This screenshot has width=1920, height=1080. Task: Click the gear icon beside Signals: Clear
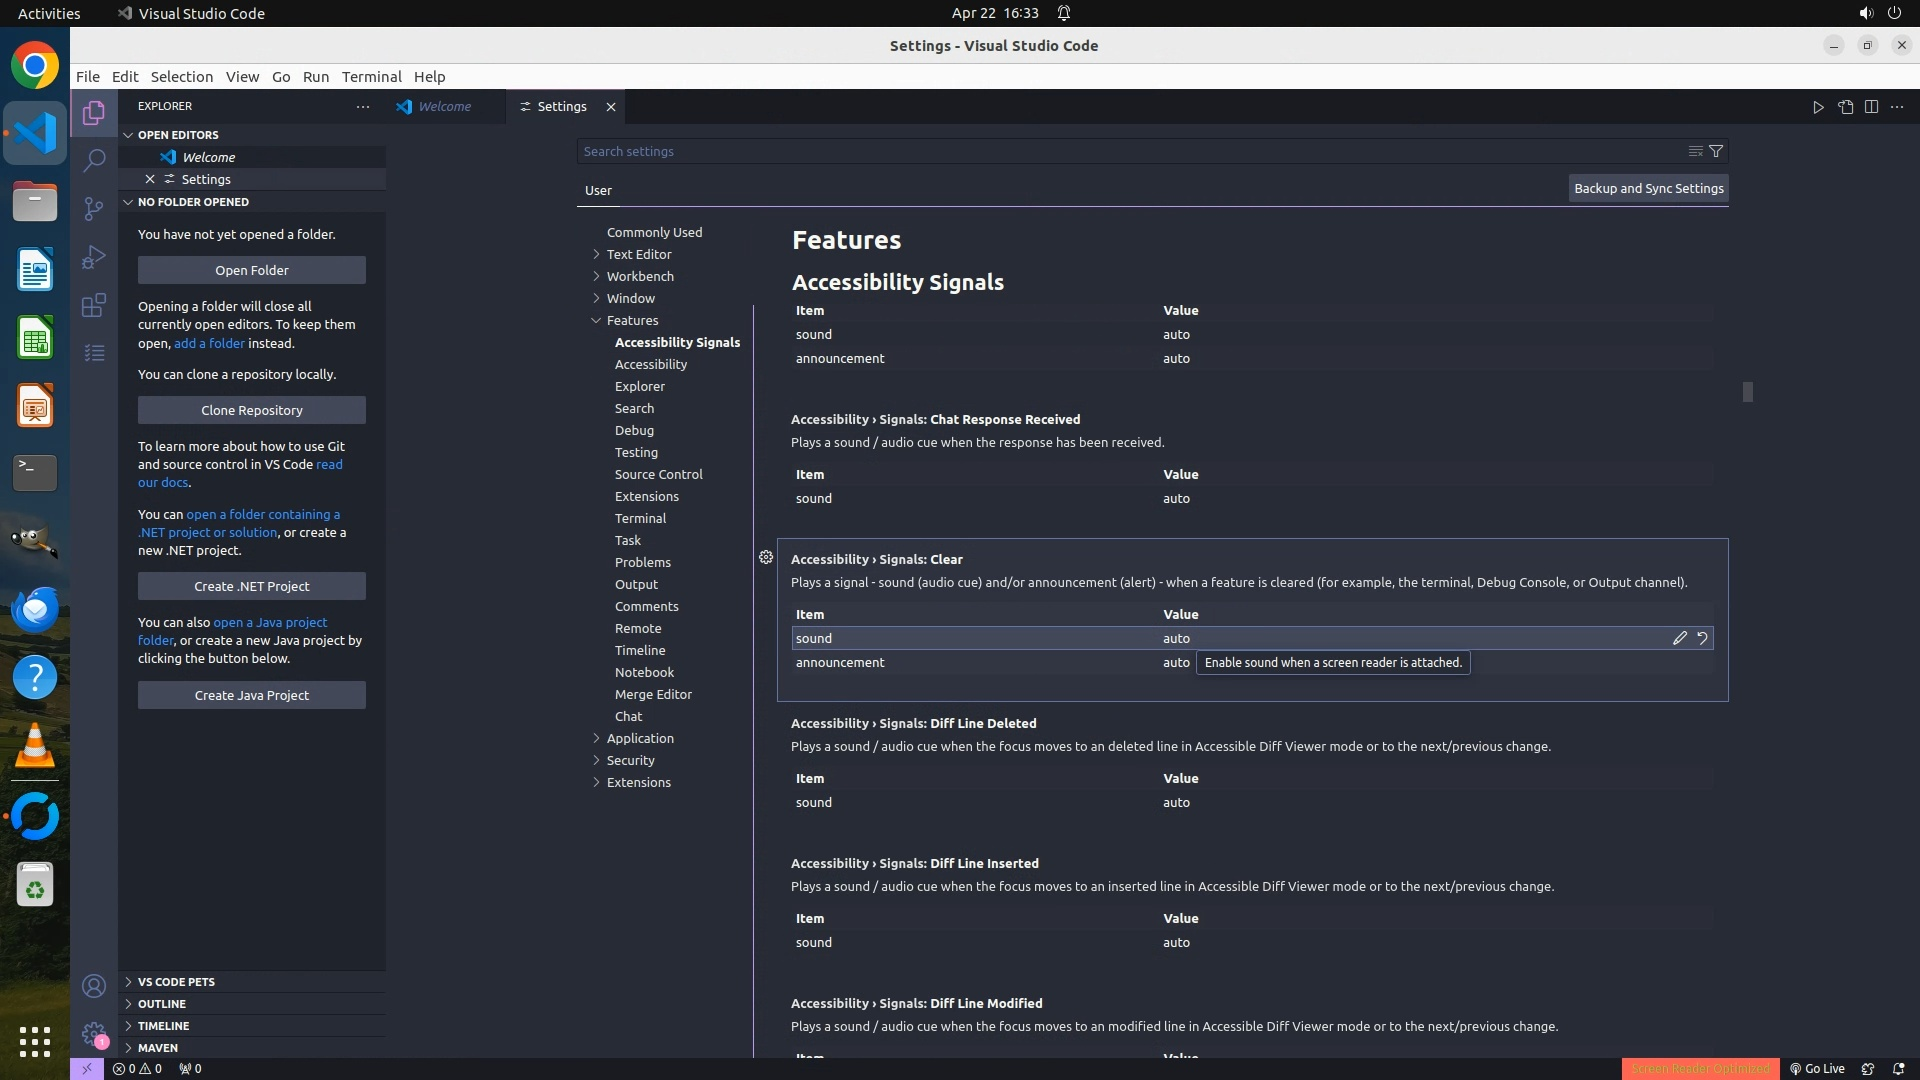766,557
